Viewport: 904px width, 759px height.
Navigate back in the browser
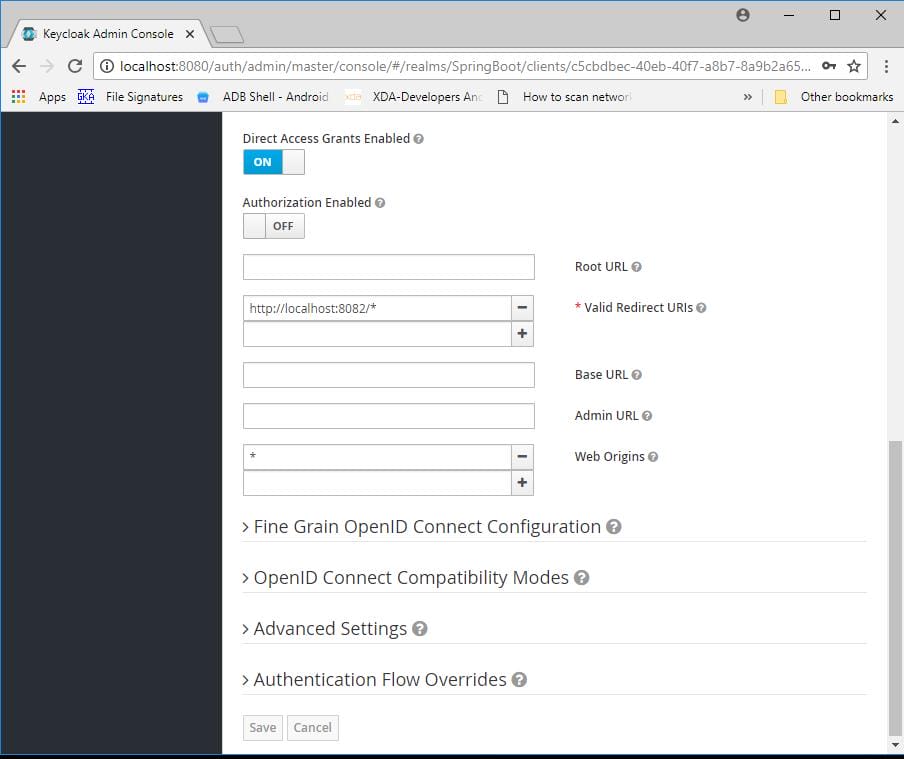(20, 63)
